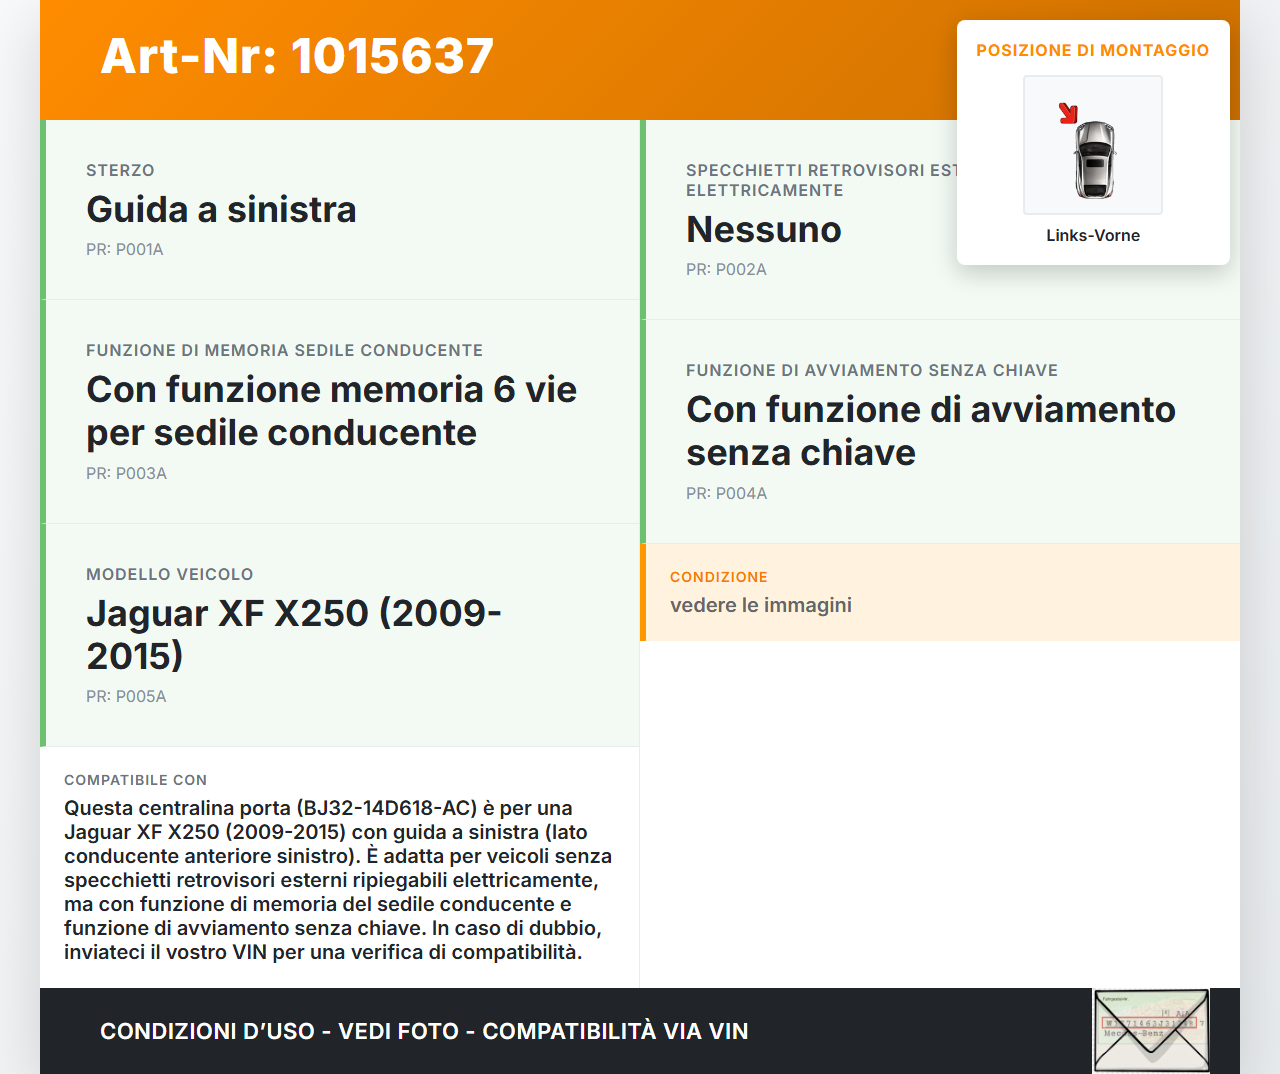Select the Jaguar XF X250 model heading
Screen dimensions: 1280x1074
(x=293, y=634)
